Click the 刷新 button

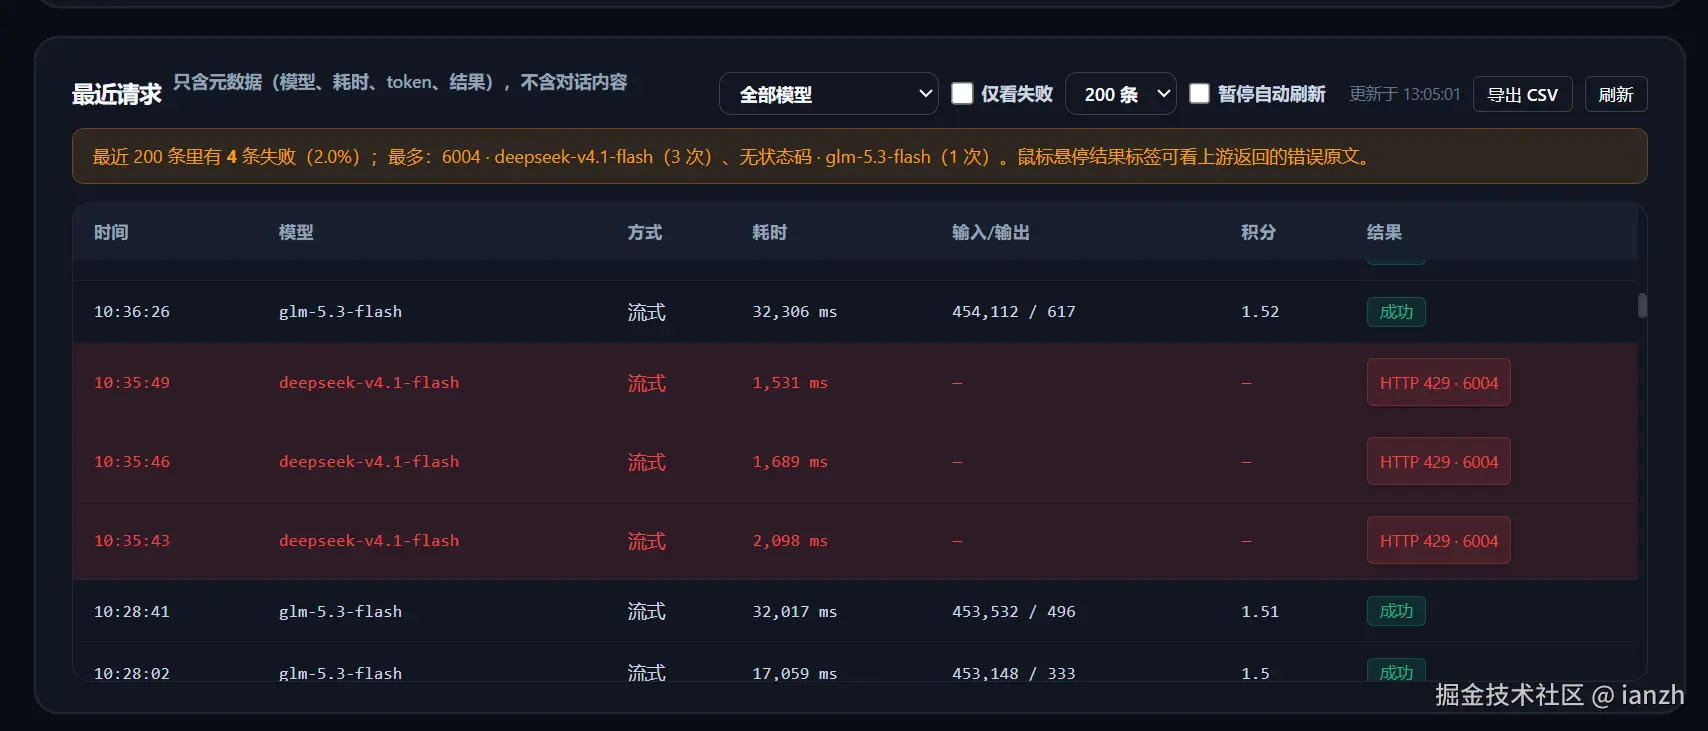pyautogui.click(x=1616, y=94)
